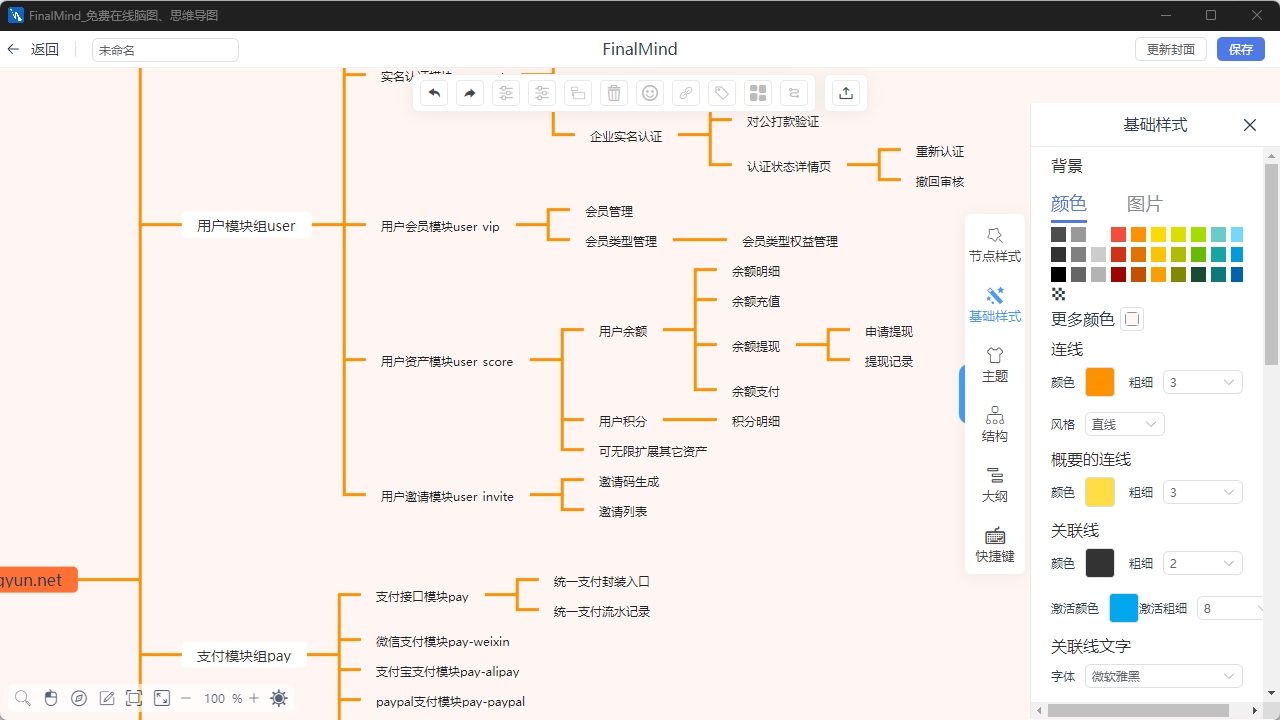Switch to the 大纲 outline view
The height and width of the screenshot is (720, 1280).
click(x=994, y=484)
